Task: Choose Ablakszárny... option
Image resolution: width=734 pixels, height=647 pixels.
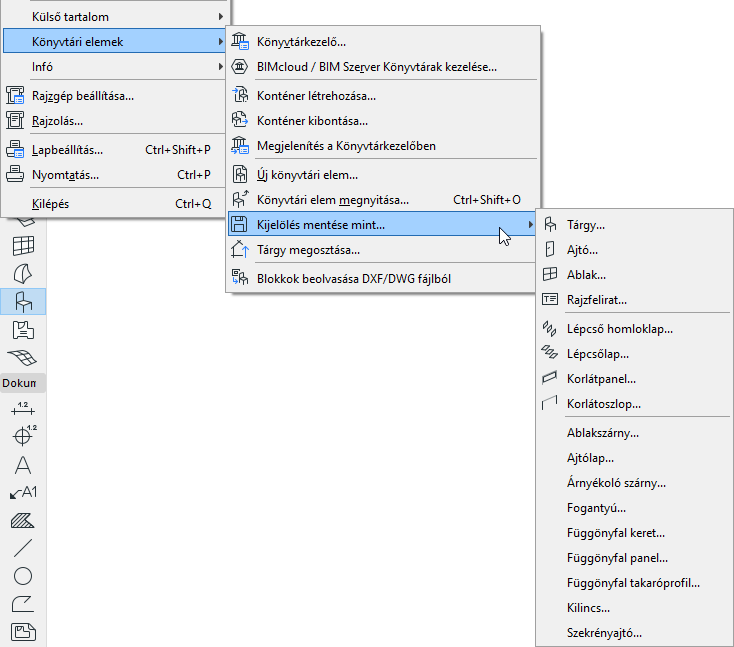Action: [x=634, y=433]
